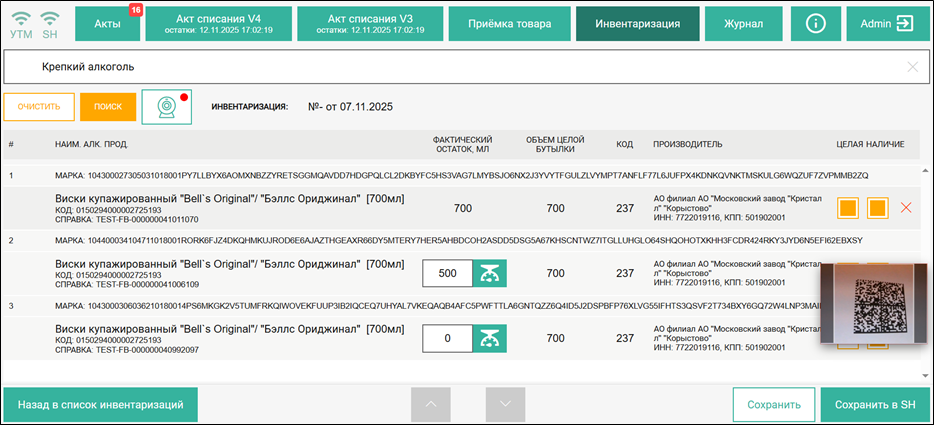Viewport: 934px width, 425px height.
Task: Click the webcam scanner icon button
Action: 167,106
